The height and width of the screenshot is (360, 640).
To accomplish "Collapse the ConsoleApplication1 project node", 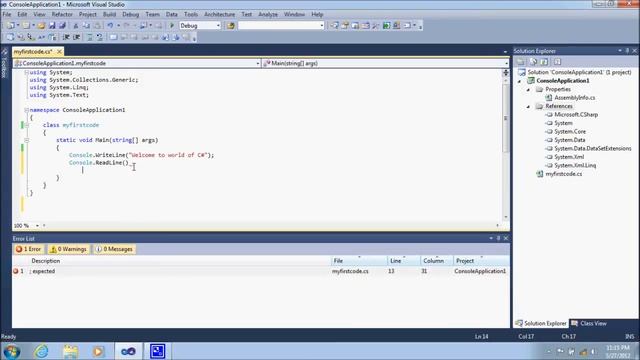I will pos(520,81).
